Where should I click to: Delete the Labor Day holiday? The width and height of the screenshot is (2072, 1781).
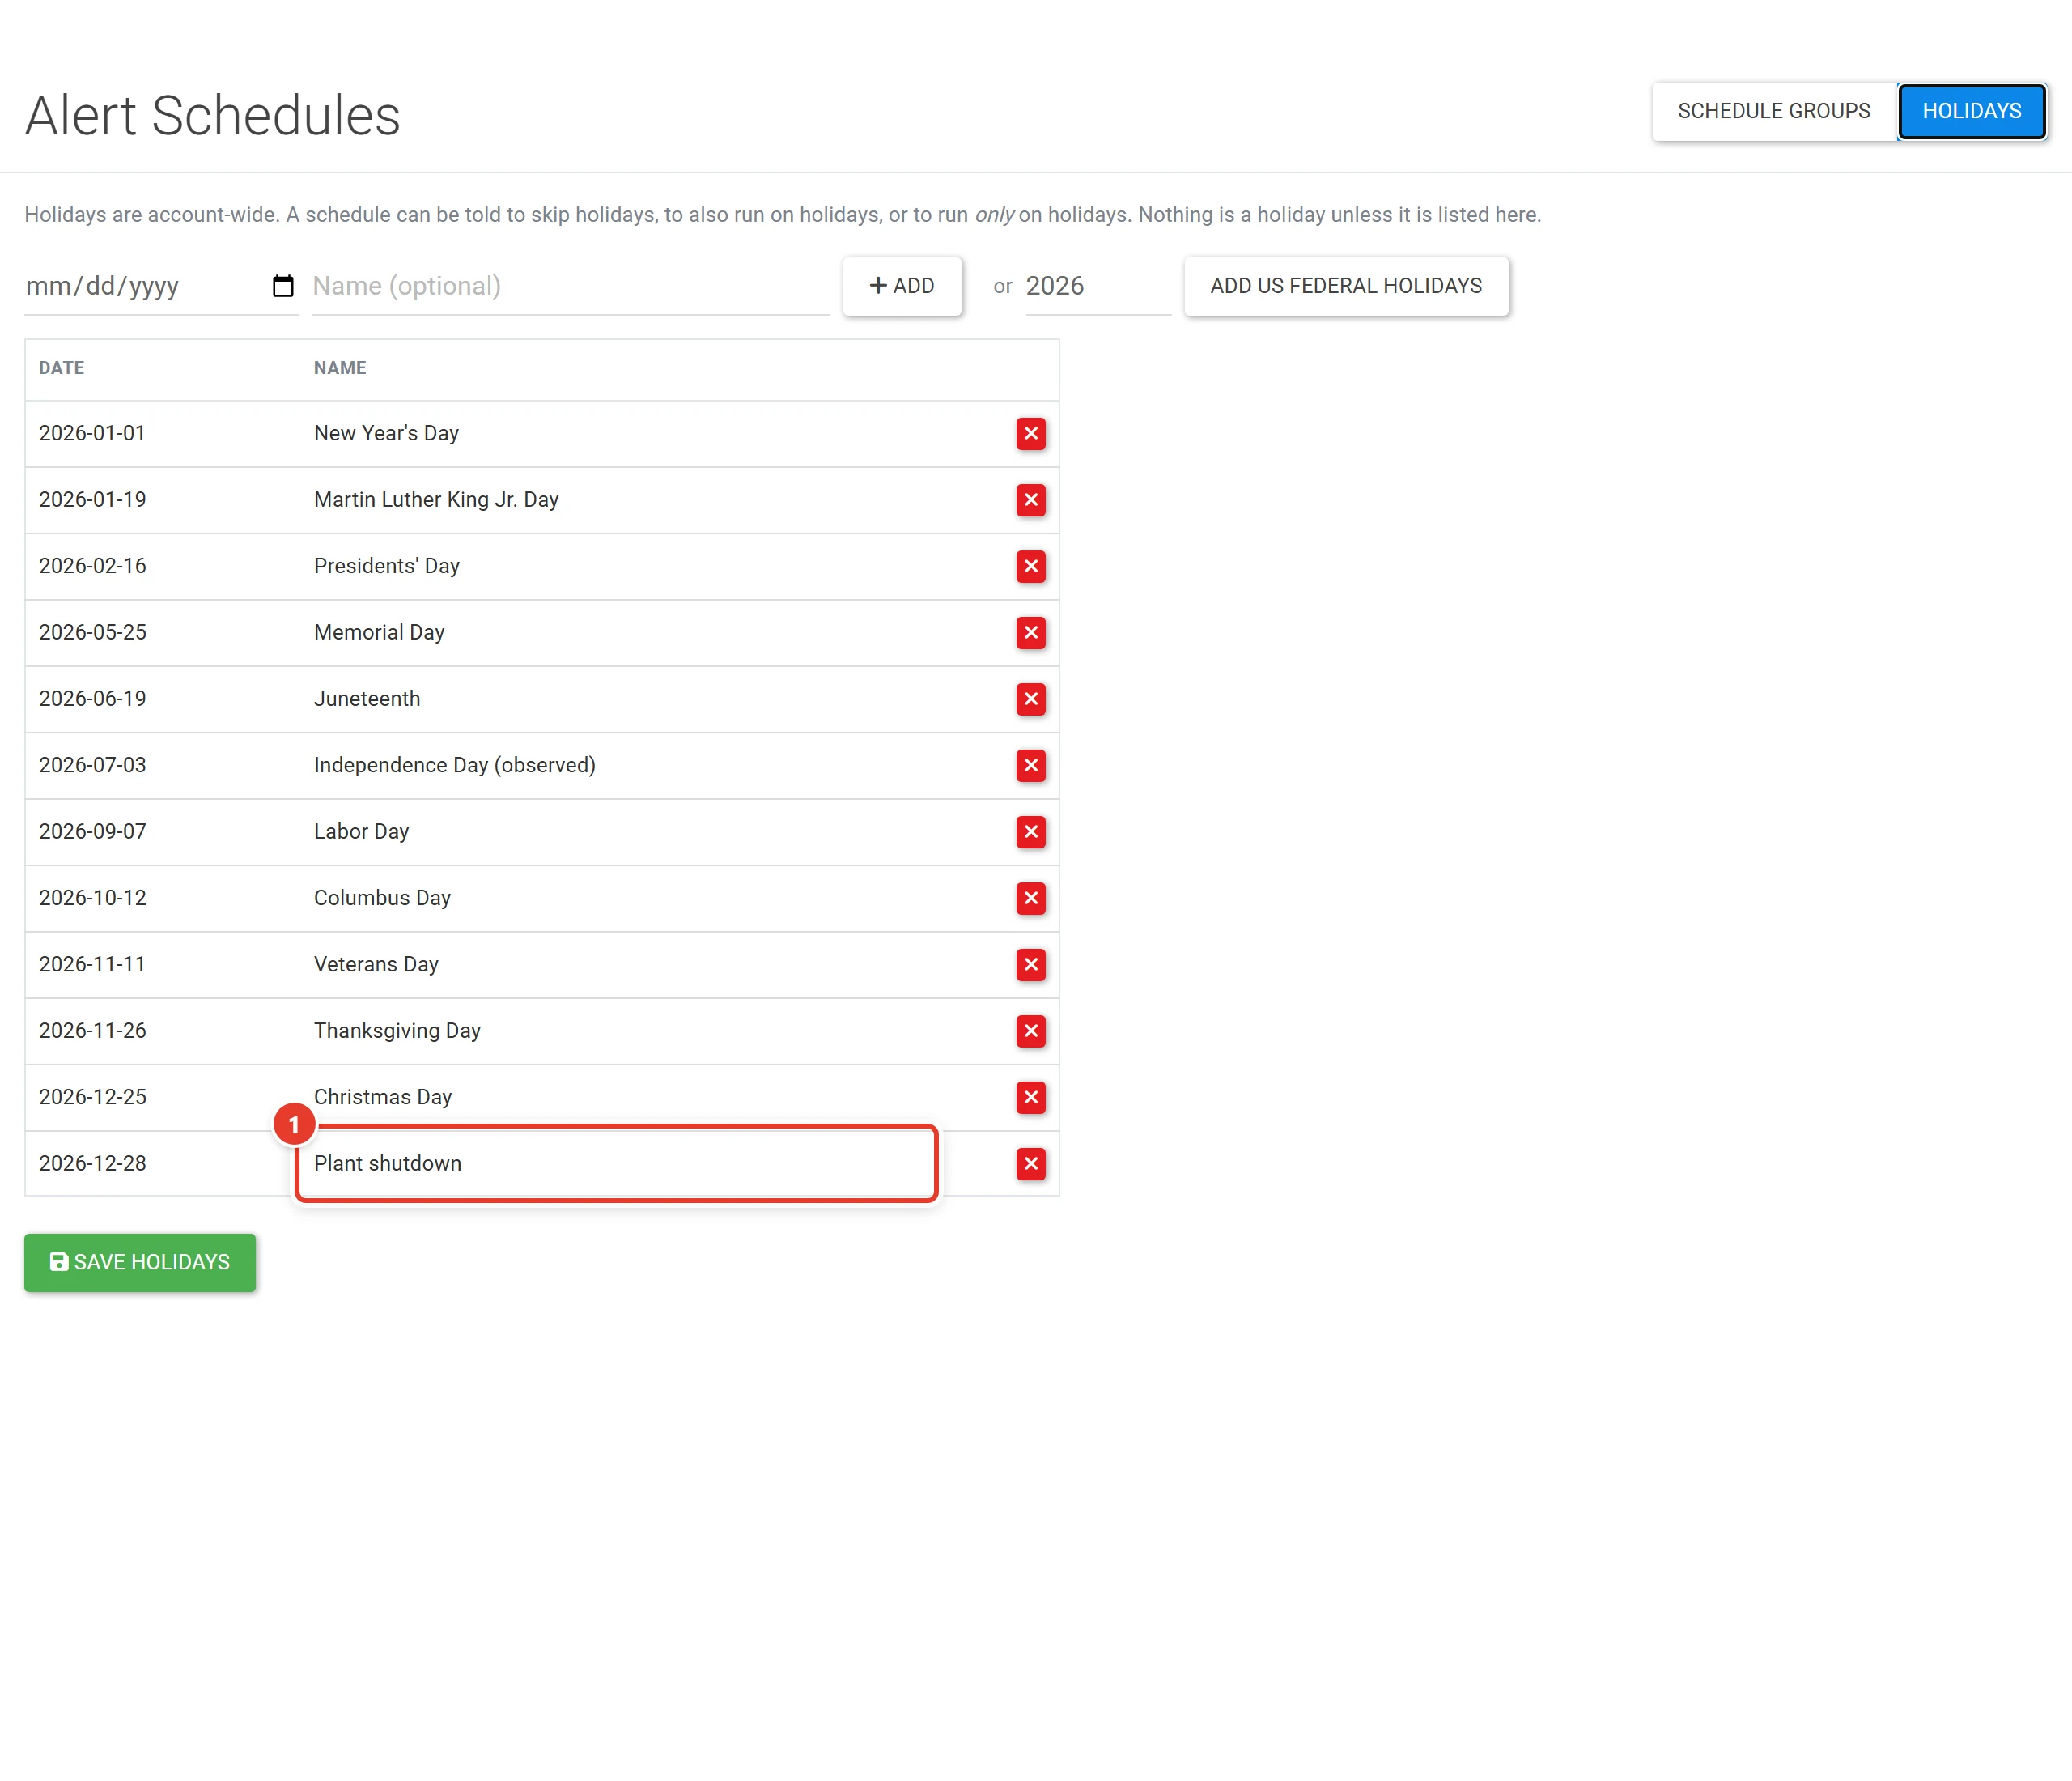[x=1031, y=832]
